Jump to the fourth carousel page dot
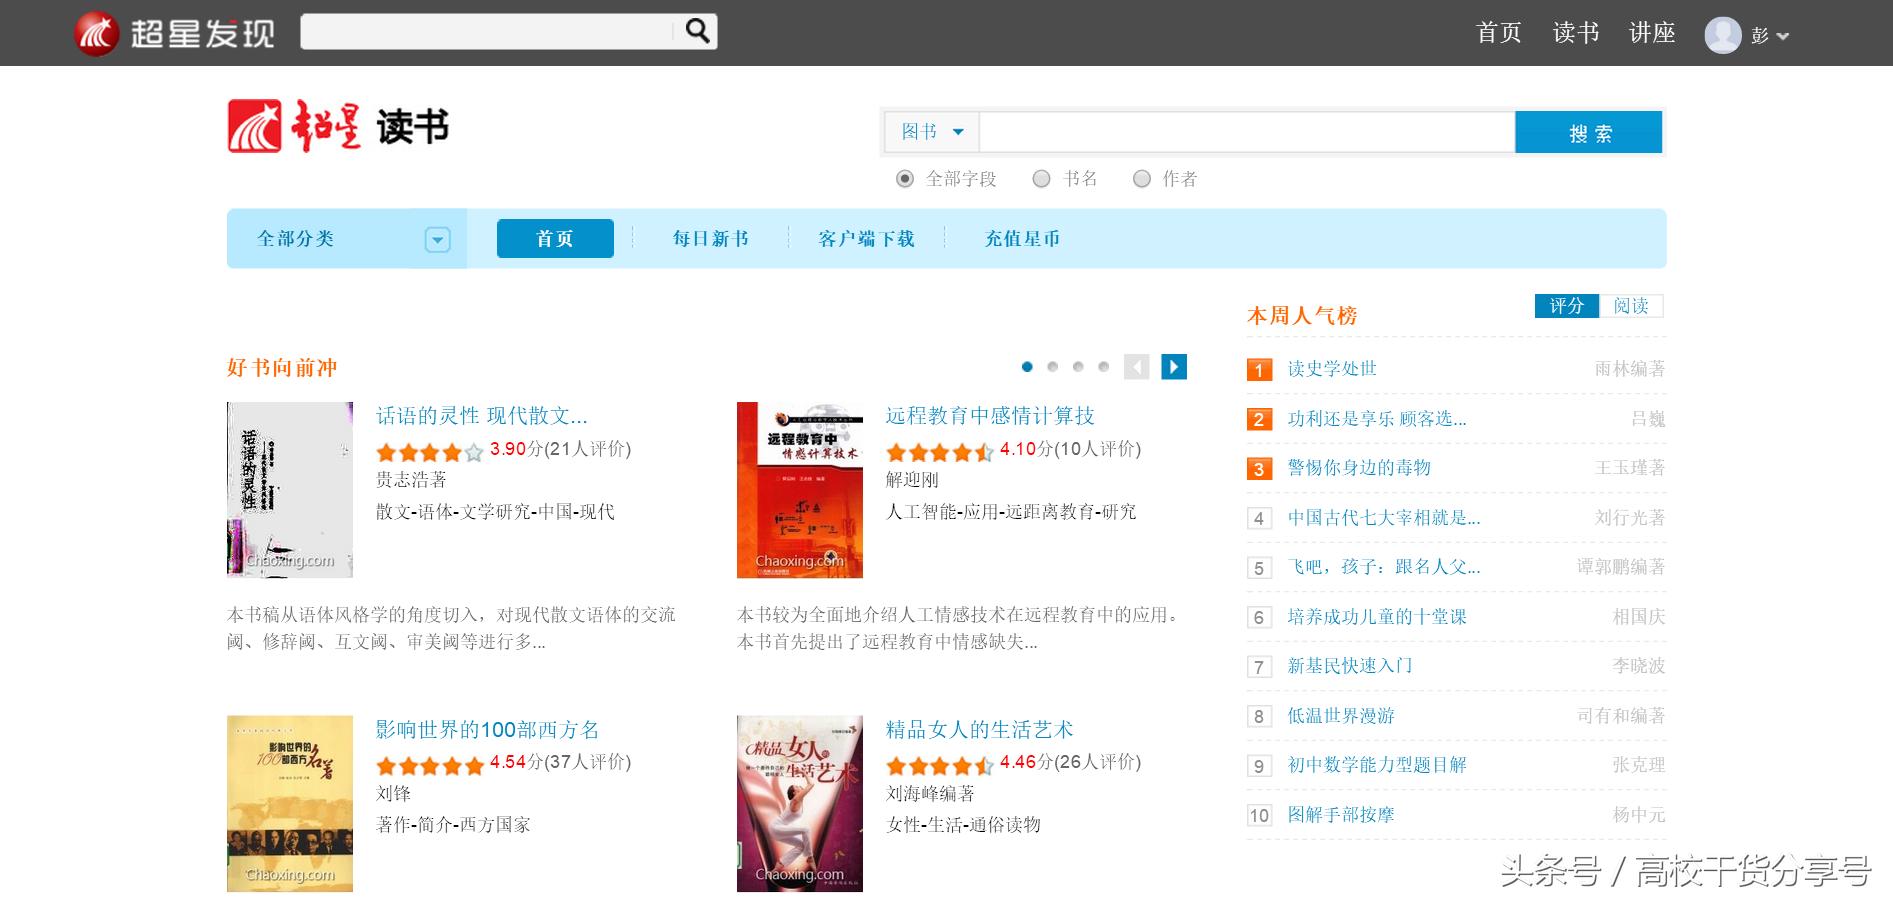This screenshot has width=1893, height=901. 1103,367
